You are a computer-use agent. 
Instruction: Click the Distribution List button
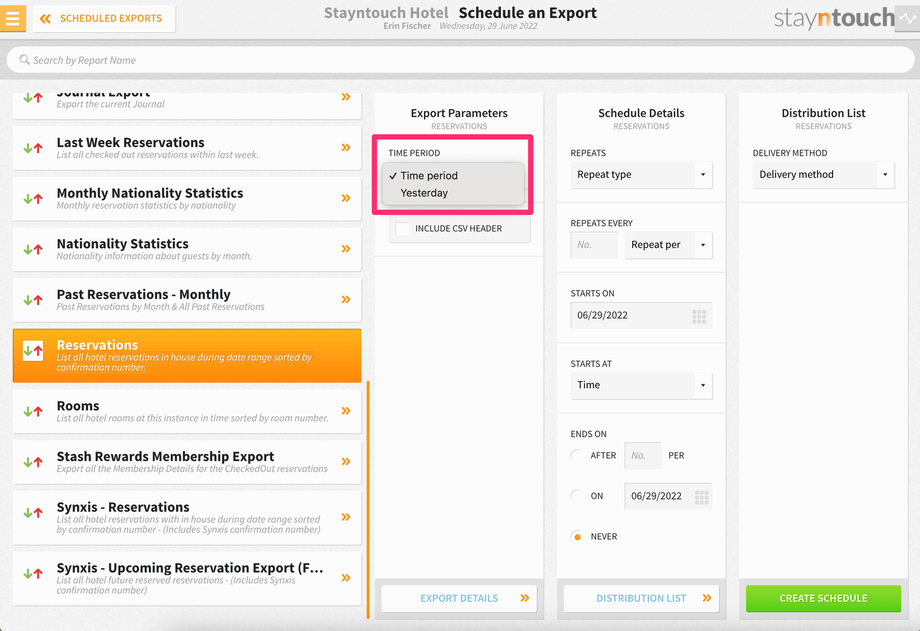(641, 598)
